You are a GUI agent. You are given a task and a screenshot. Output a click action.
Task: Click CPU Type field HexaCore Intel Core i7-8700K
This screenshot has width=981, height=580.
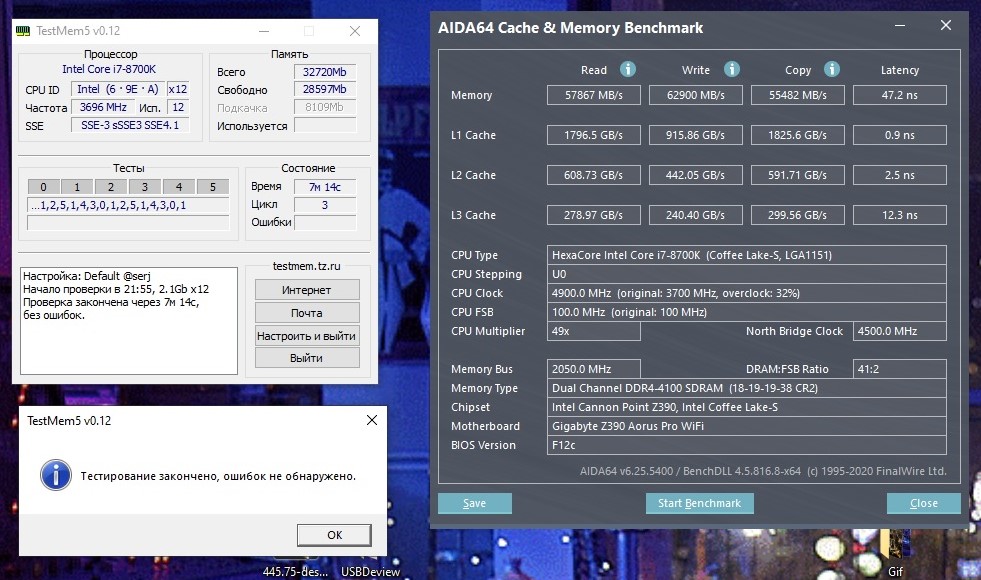point(746,255)
